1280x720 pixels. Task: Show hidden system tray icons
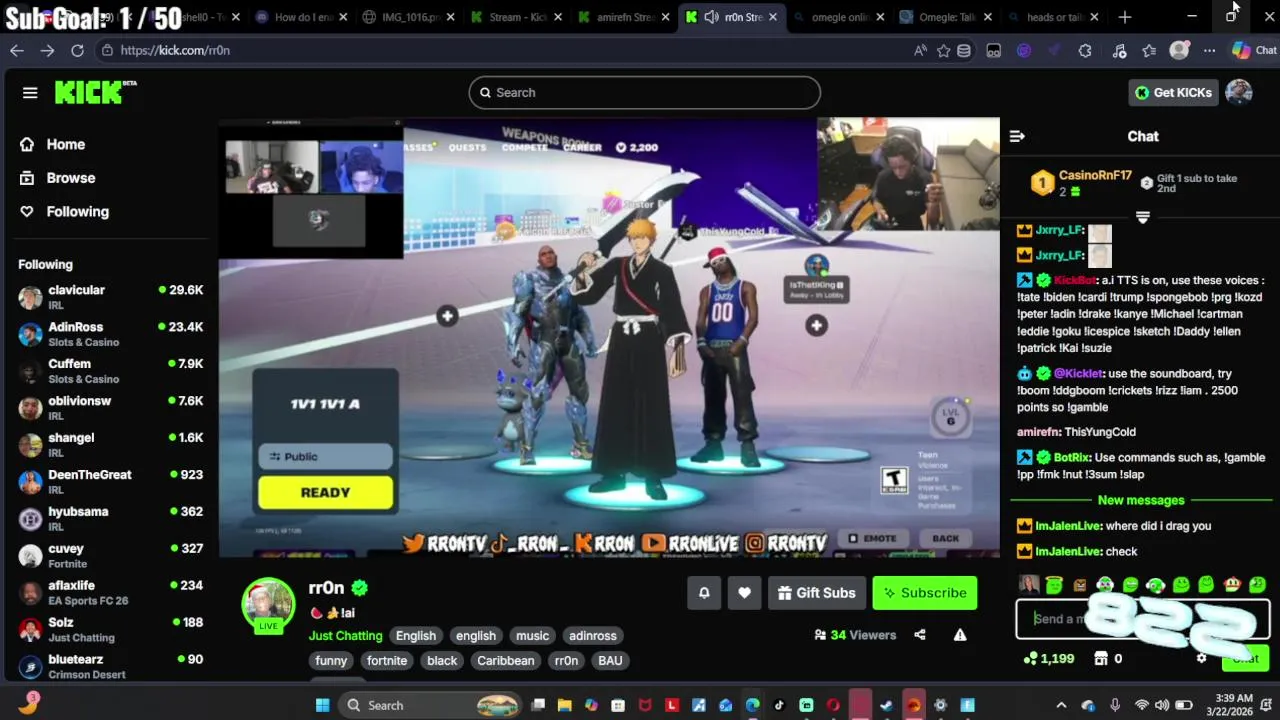pos(1061,705)
